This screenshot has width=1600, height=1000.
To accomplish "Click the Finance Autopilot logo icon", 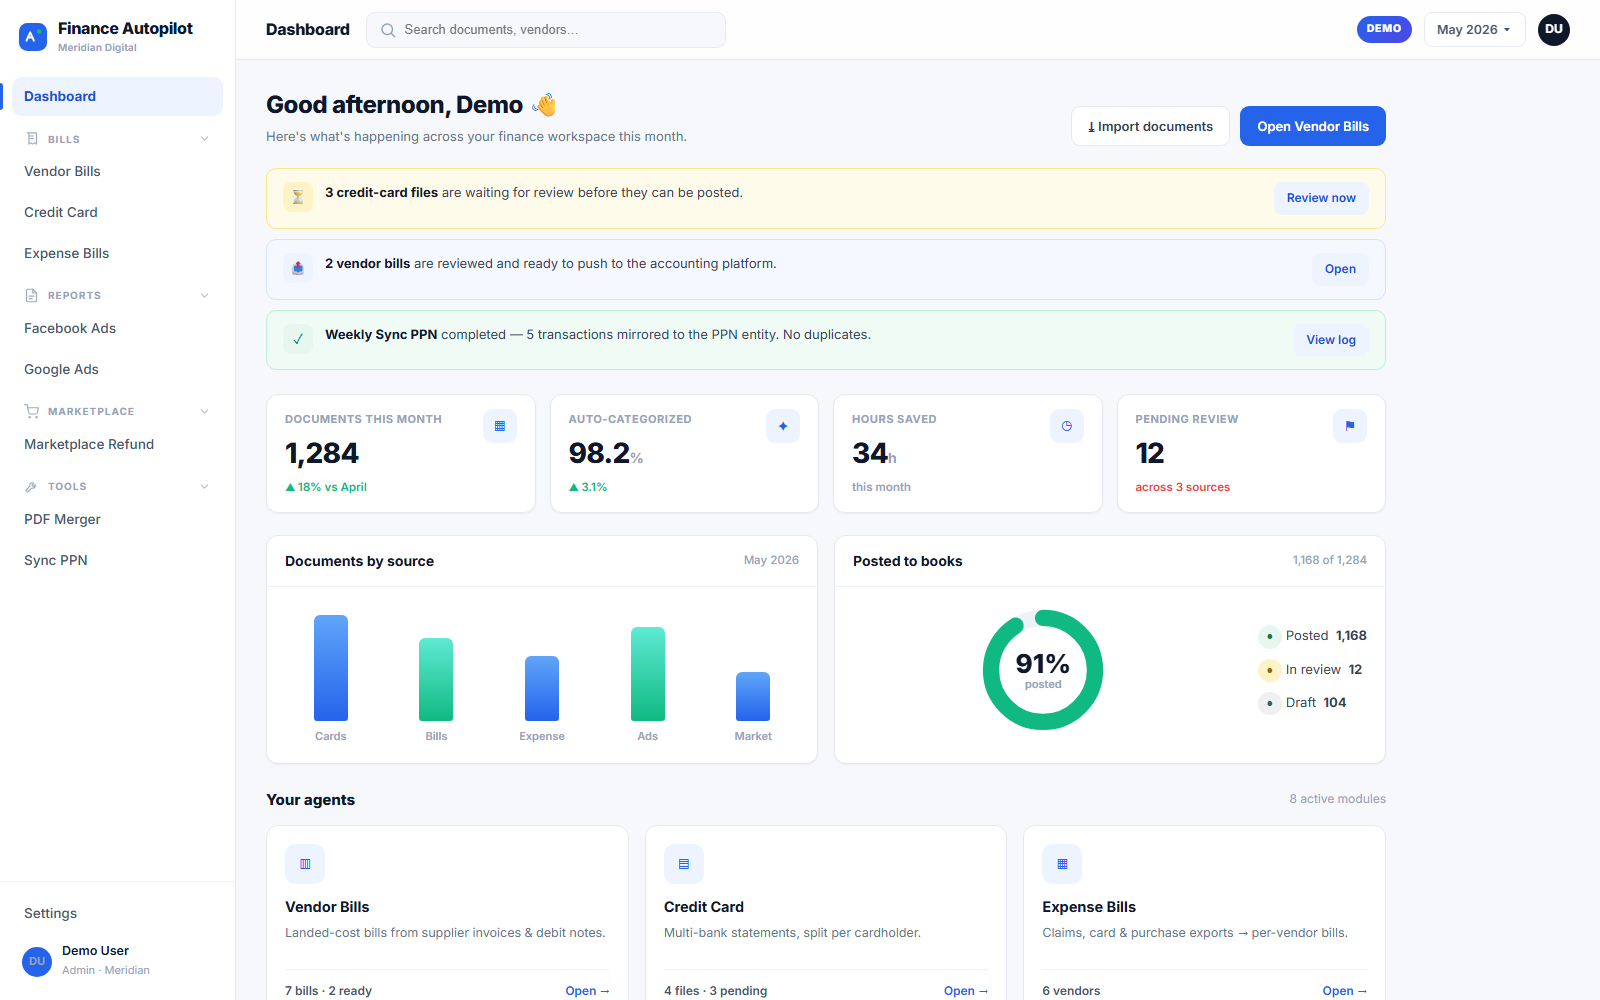I will [x=33, y=37].
